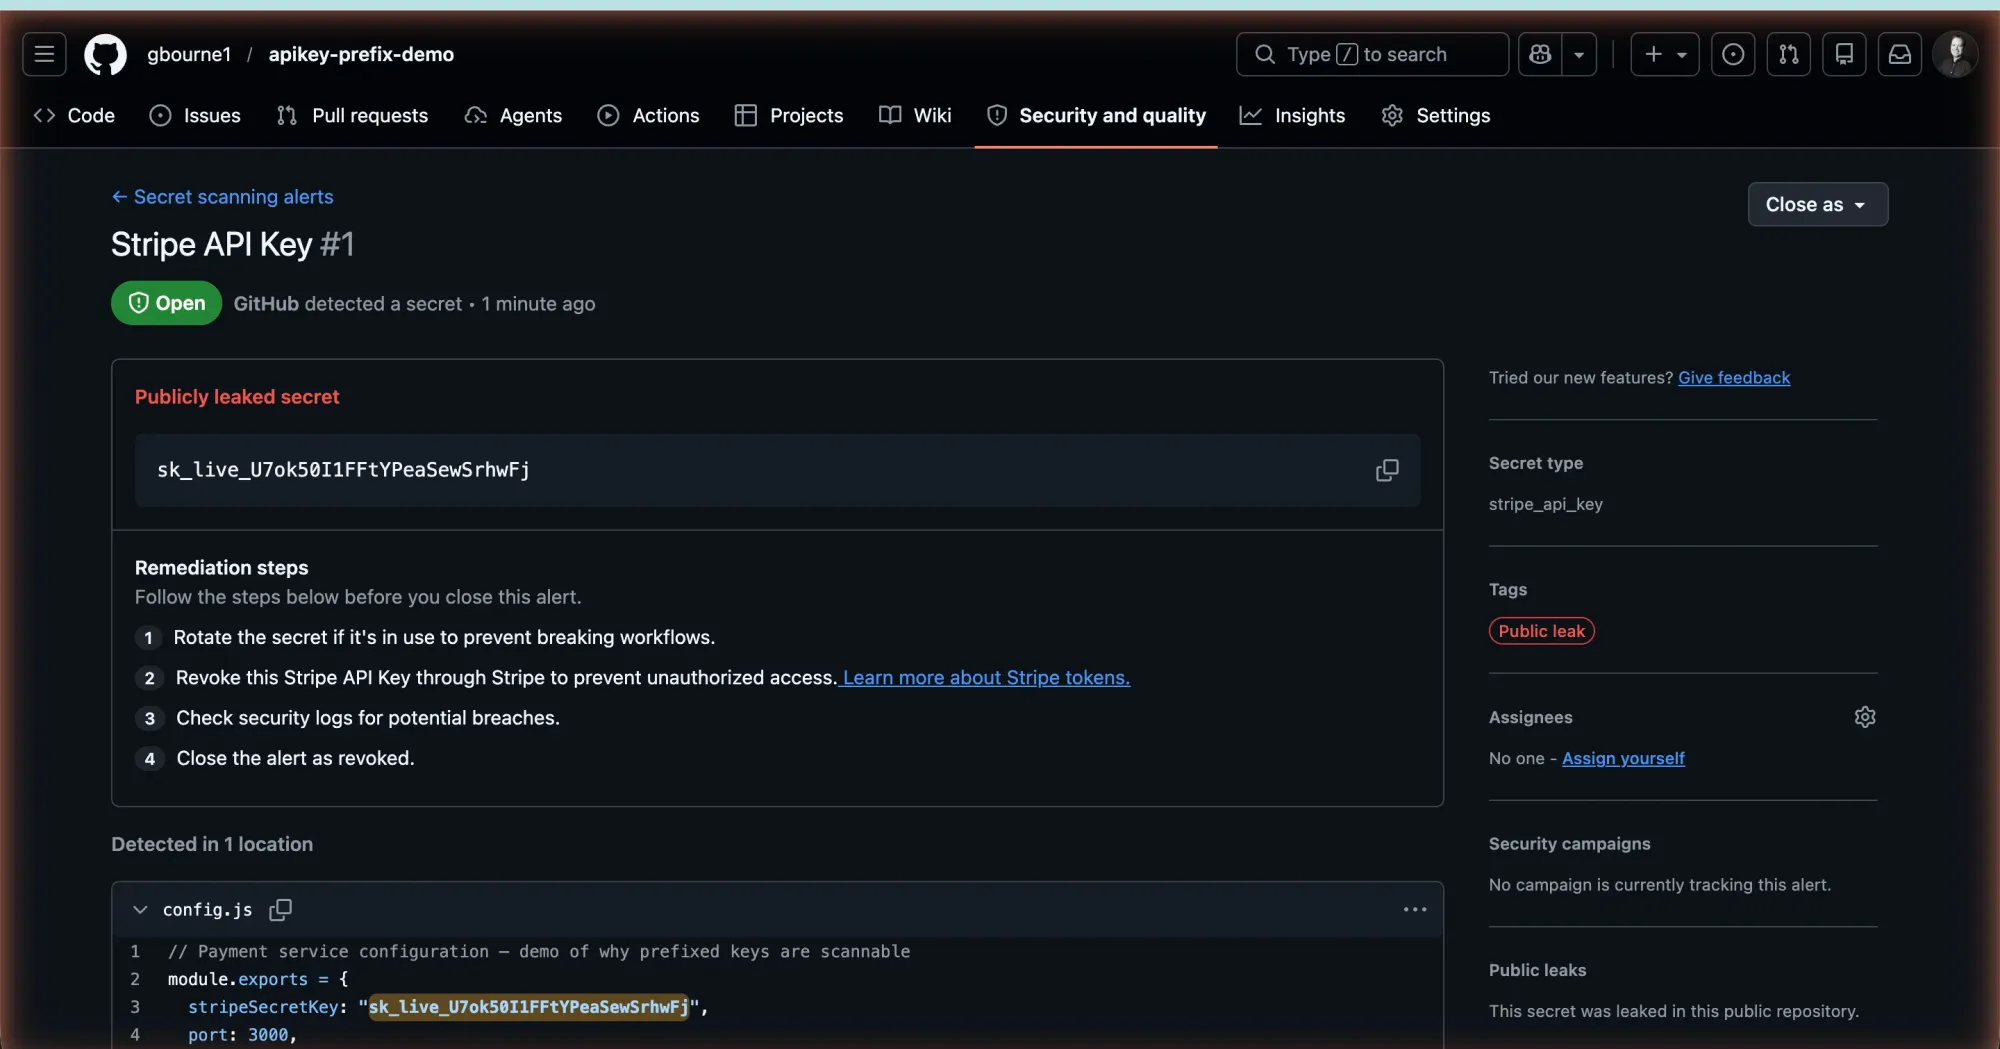The width and height of the screenshot is (2000, 1049).
Task: Open pull requests icon in header
Action: [x=1789, y=54]
